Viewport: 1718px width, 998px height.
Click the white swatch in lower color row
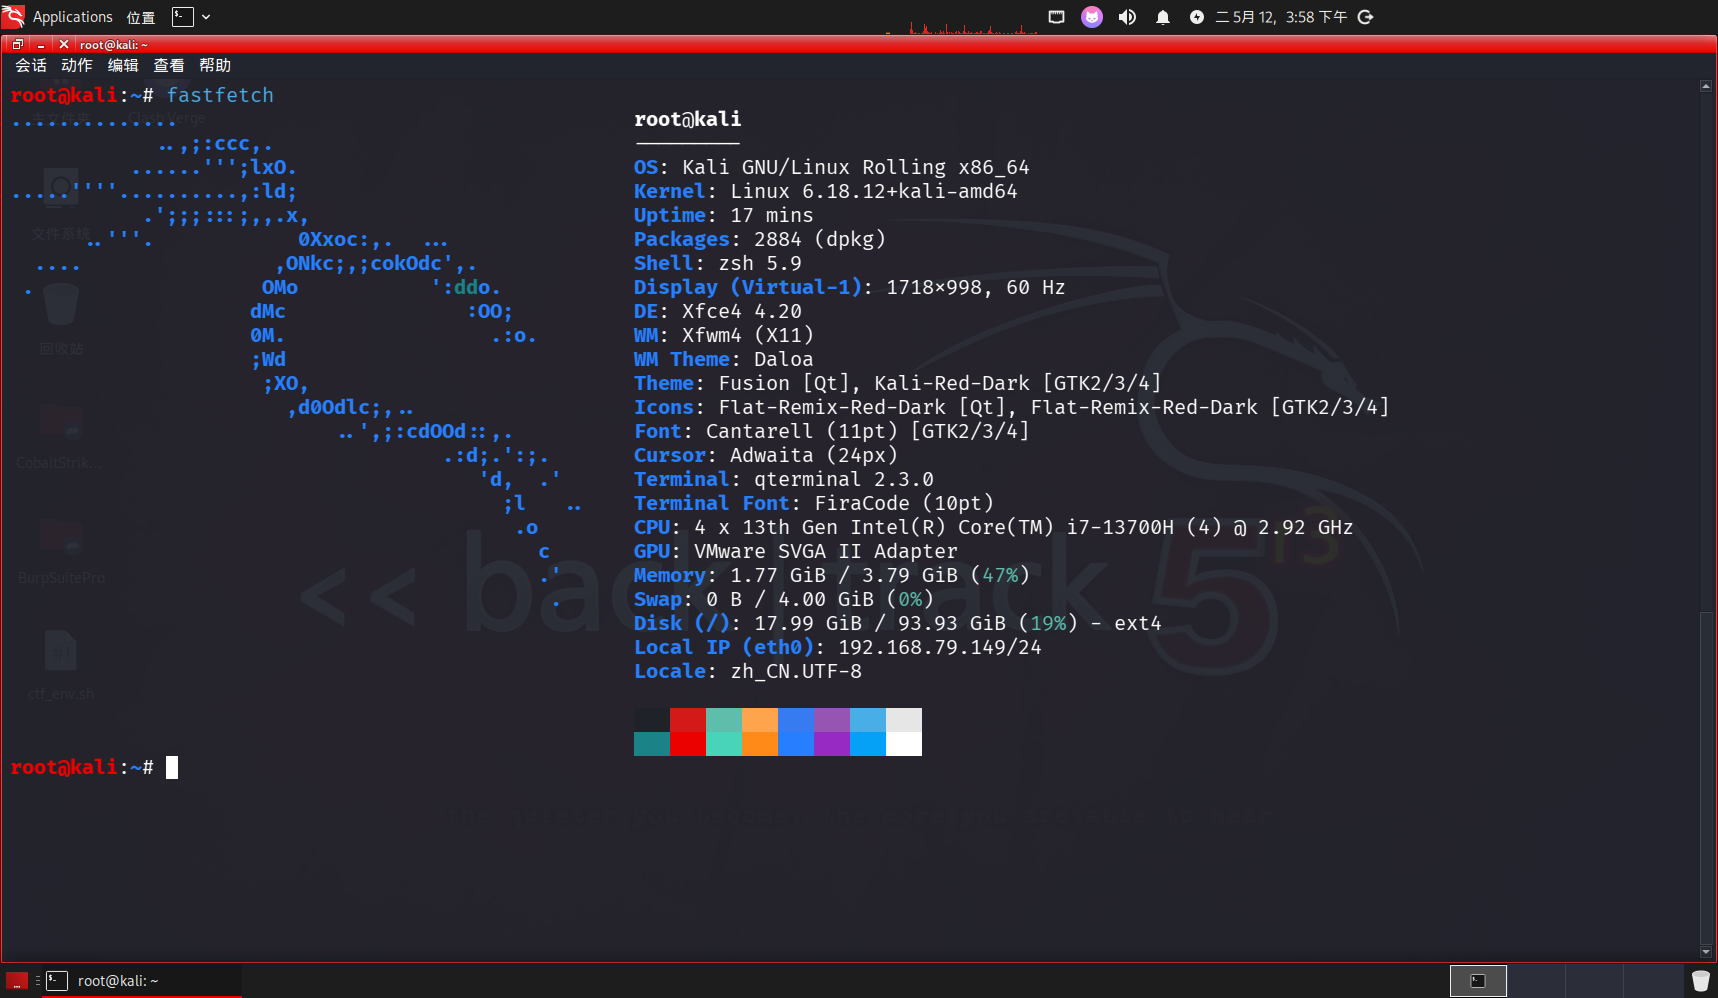click(904, 744)
